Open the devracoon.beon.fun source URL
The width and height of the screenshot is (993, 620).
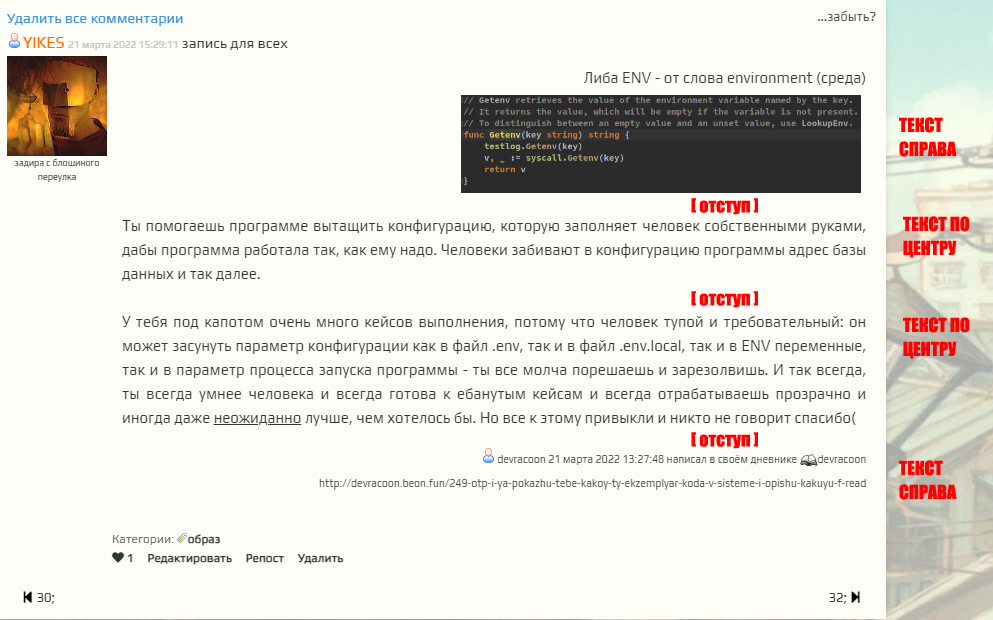592,483
